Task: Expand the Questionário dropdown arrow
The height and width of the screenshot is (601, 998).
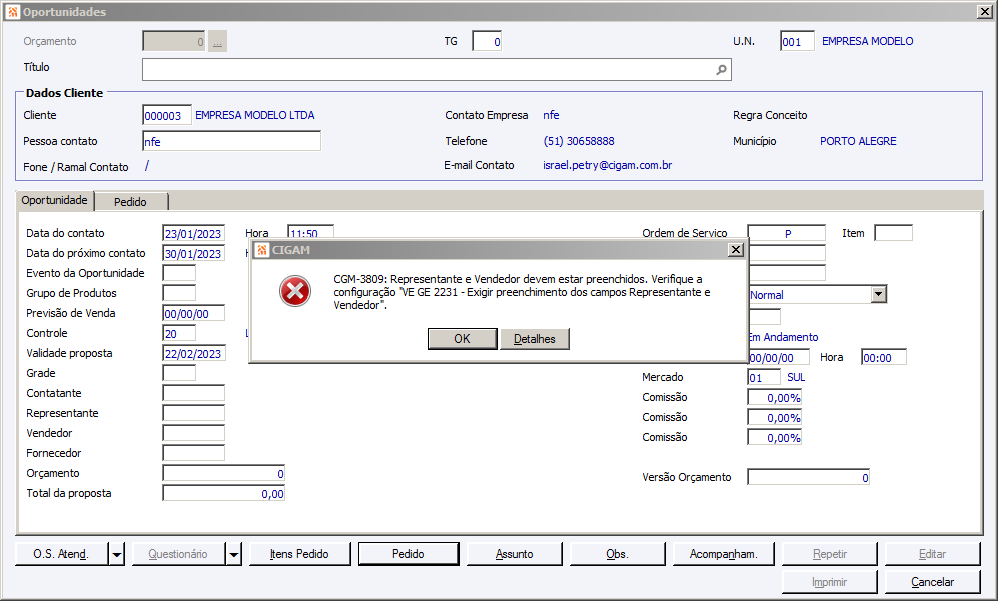Action: 234,555
